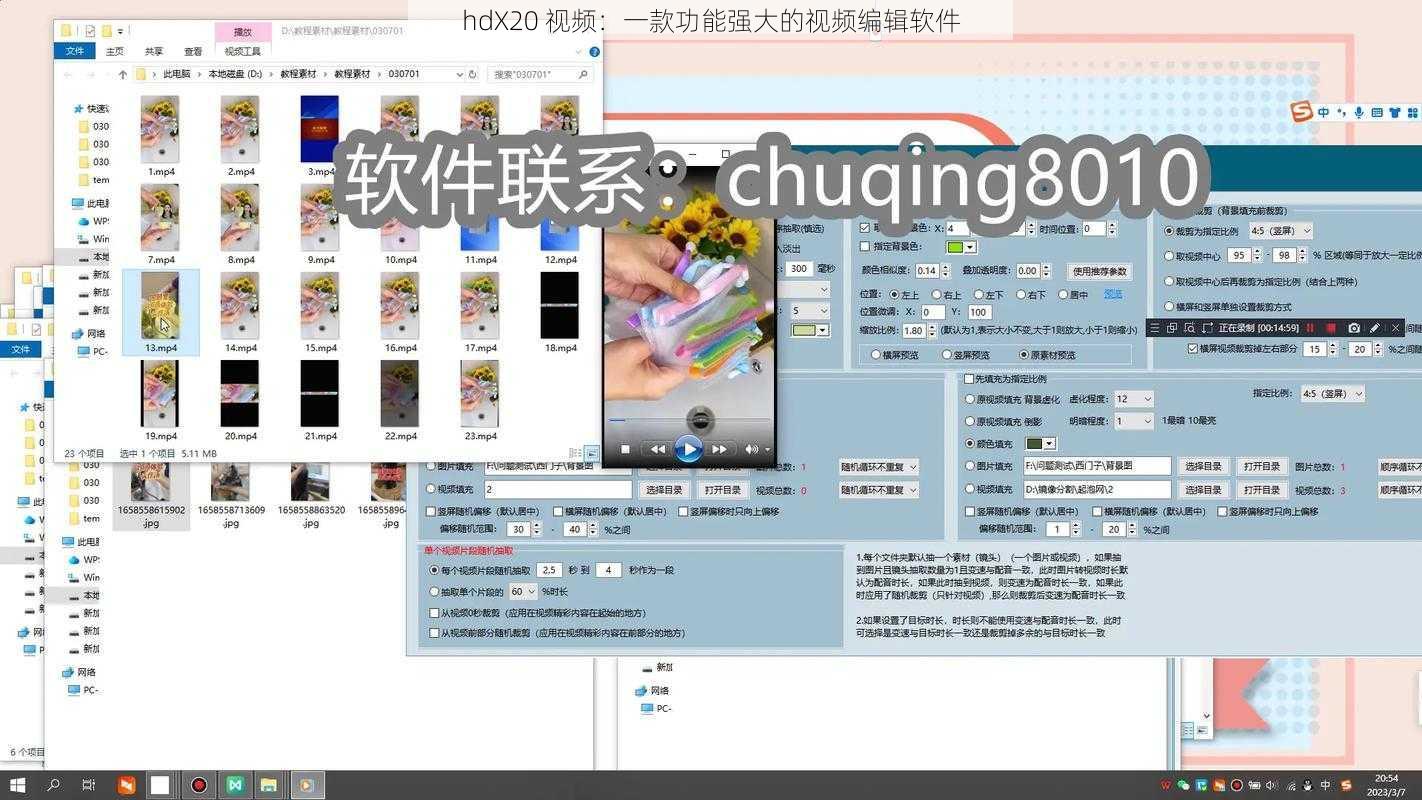Enable 从视频0秒裁剪 checkbox
Screen dimensions: 1422x800
[434, 613]
